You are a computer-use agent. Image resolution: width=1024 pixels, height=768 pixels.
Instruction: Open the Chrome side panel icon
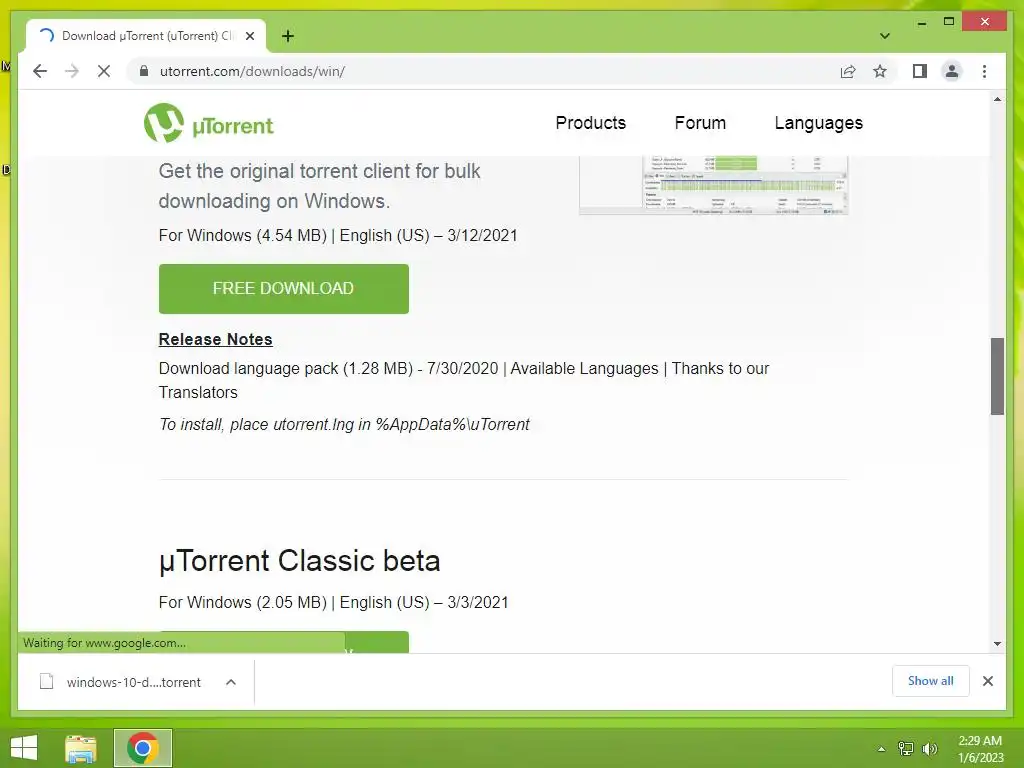[x=920, y=71]
